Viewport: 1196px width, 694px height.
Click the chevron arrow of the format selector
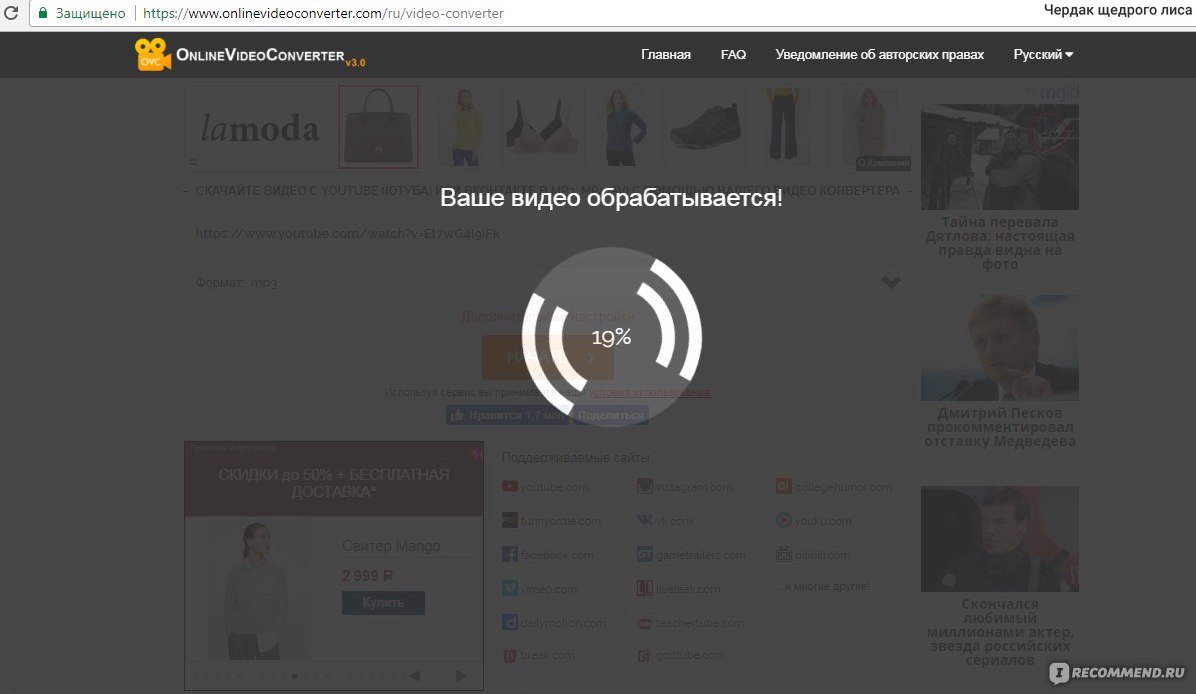[891, 282]
